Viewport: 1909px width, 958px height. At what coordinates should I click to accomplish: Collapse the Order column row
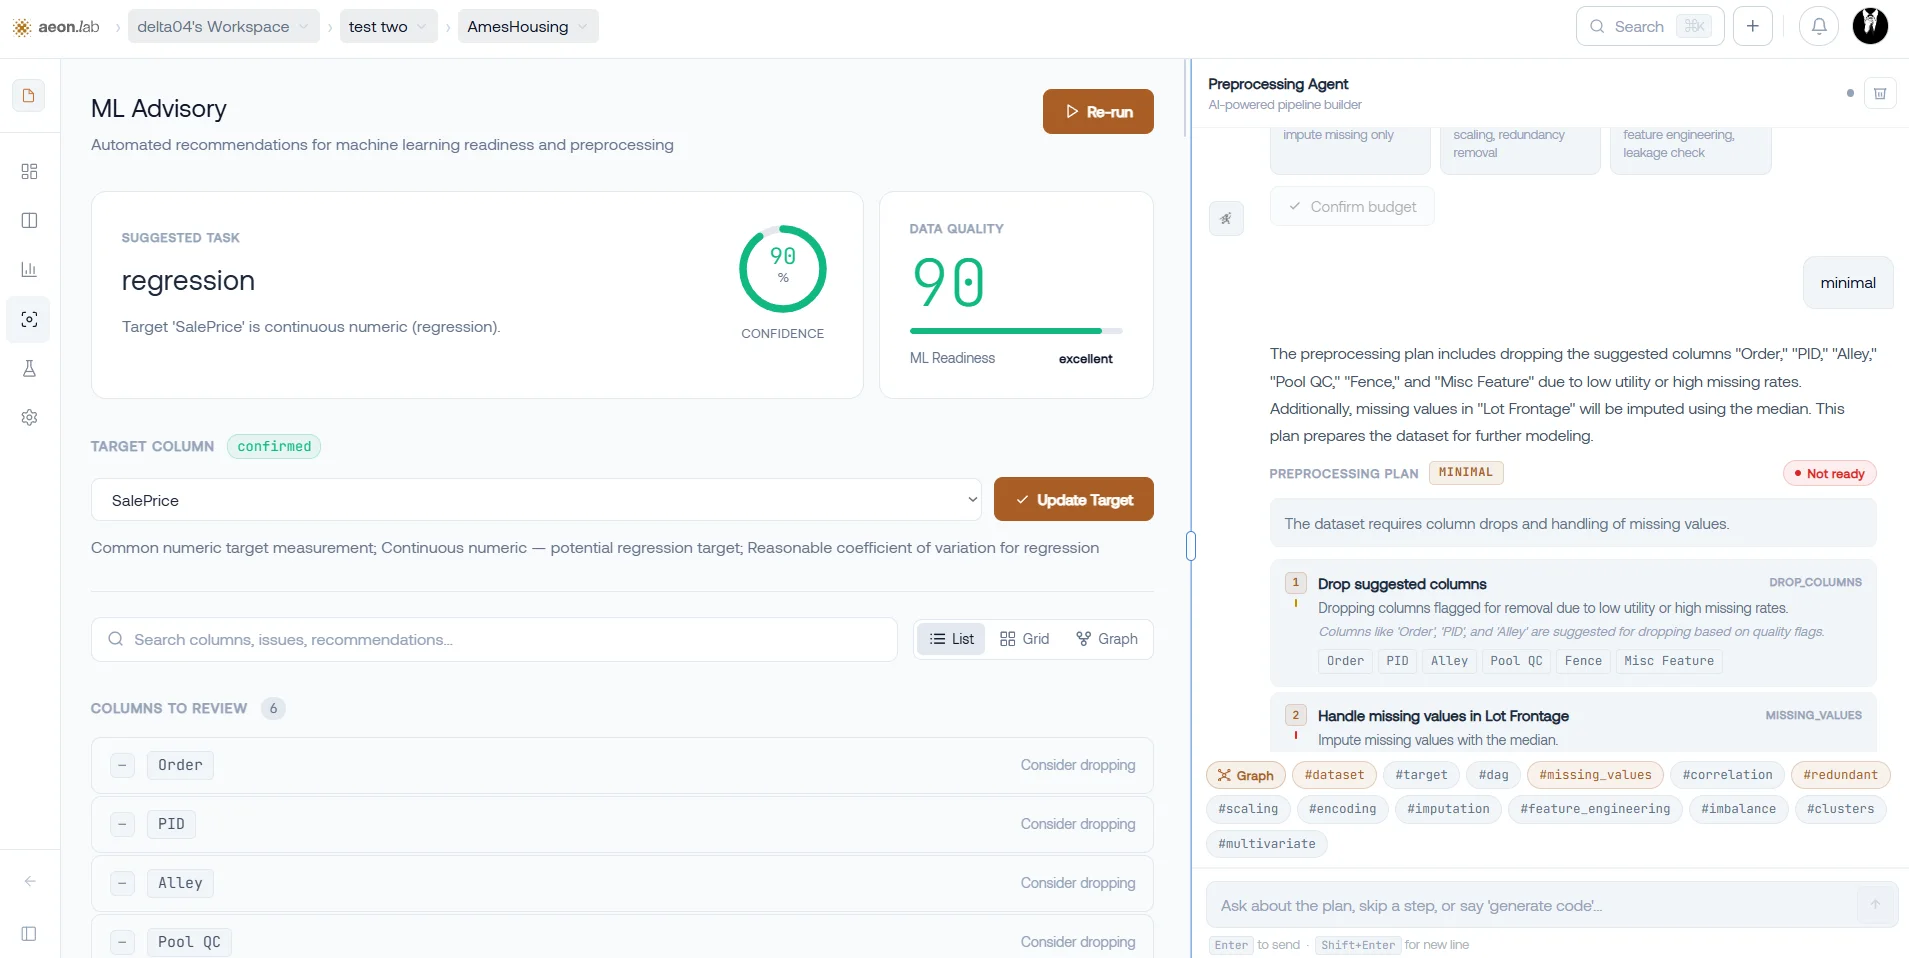click(122, 765)
